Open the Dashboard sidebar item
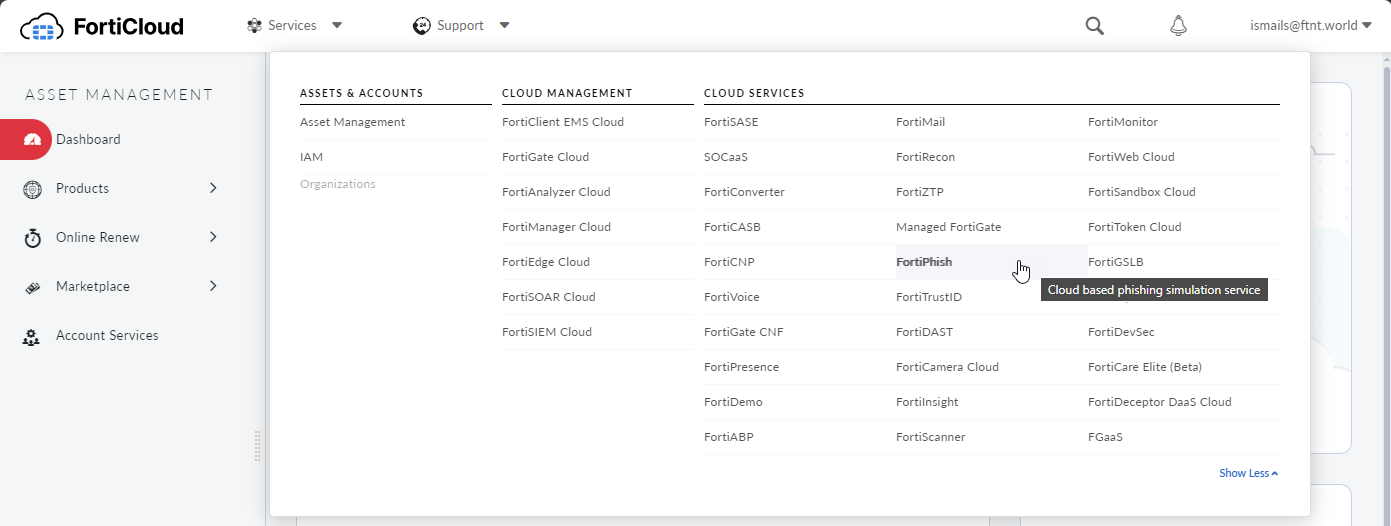Image resolution: width=1391 pixels, height=526 pixels. point(88,139)
